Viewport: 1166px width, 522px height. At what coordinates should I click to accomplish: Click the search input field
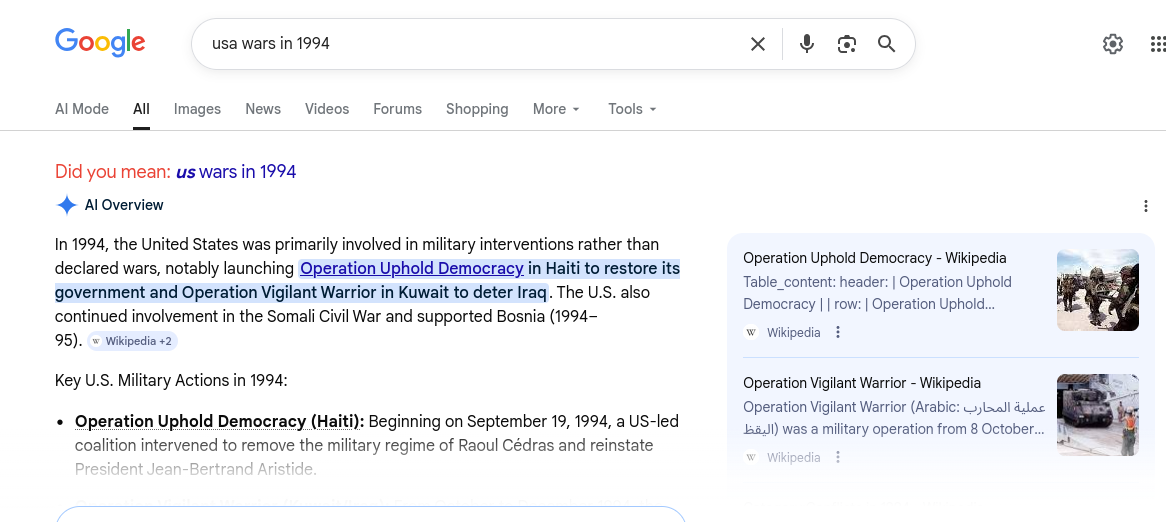470,44
